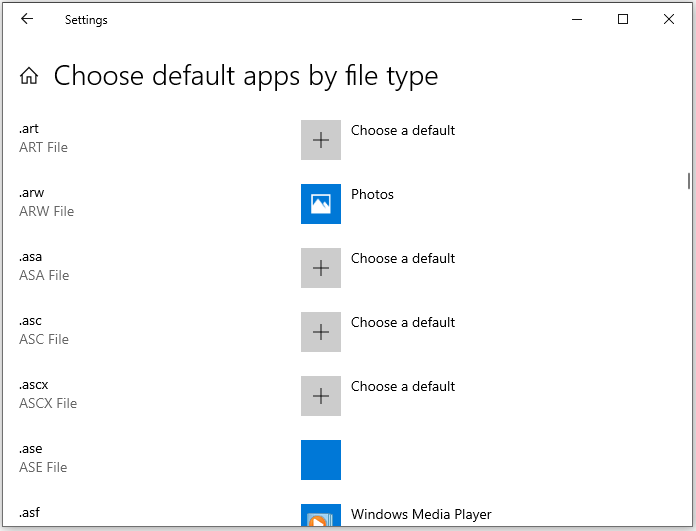Click the Settings window title

[x=86, y=20]
